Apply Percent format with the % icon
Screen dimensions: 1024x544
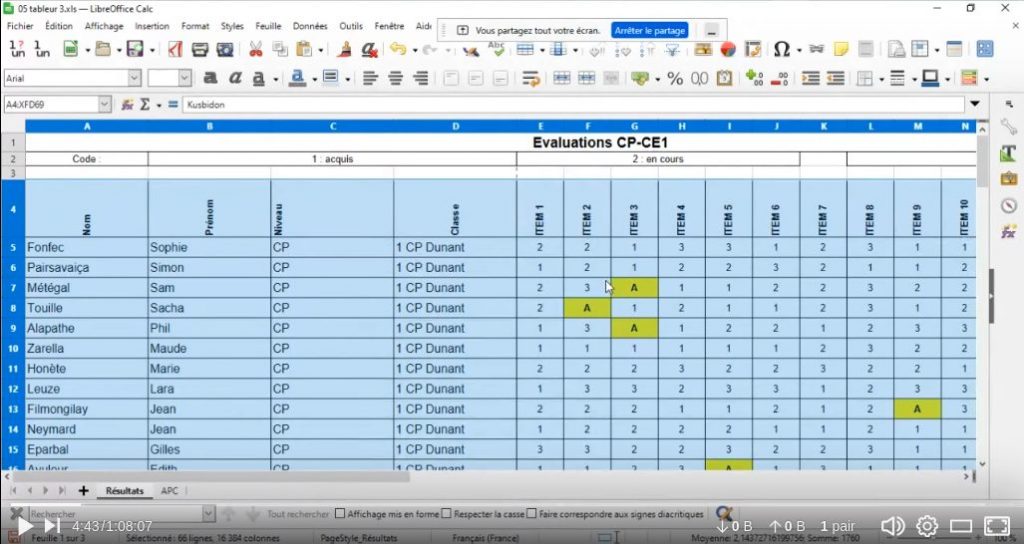tap(675, 79)
